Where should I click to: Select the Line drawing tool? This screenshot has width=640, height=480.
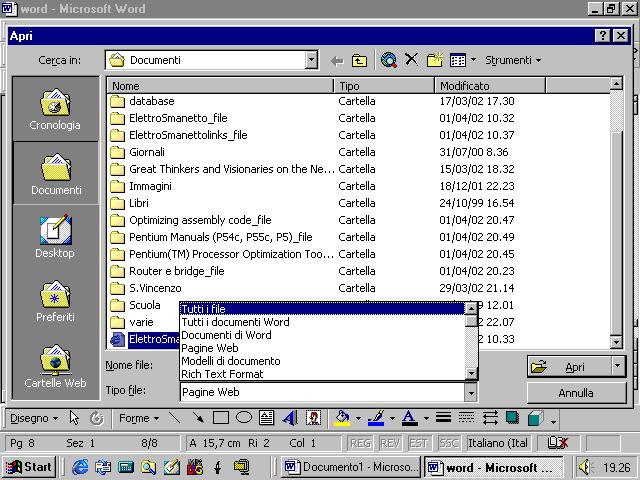click(x=175, y=418)
